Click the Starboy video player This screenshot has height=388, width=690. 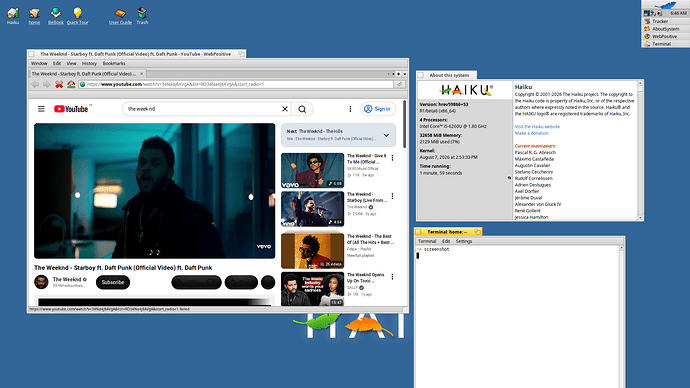point(154,190)
